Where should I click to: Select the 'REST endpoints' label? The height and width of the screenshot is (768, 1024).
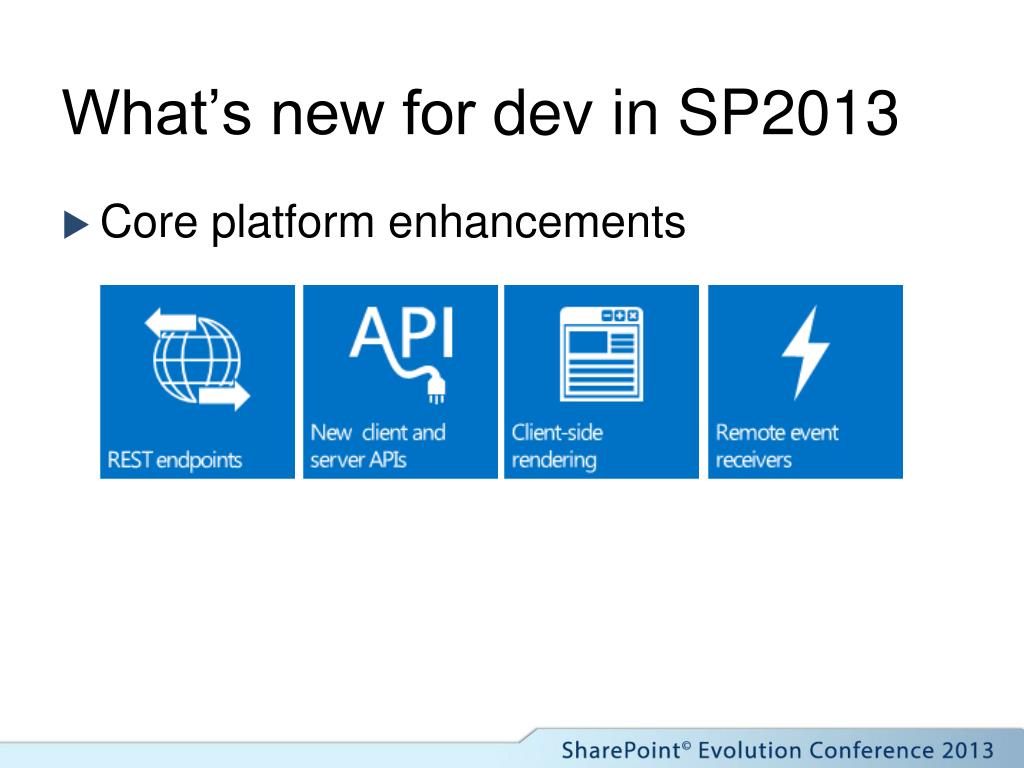click(174, 460)
